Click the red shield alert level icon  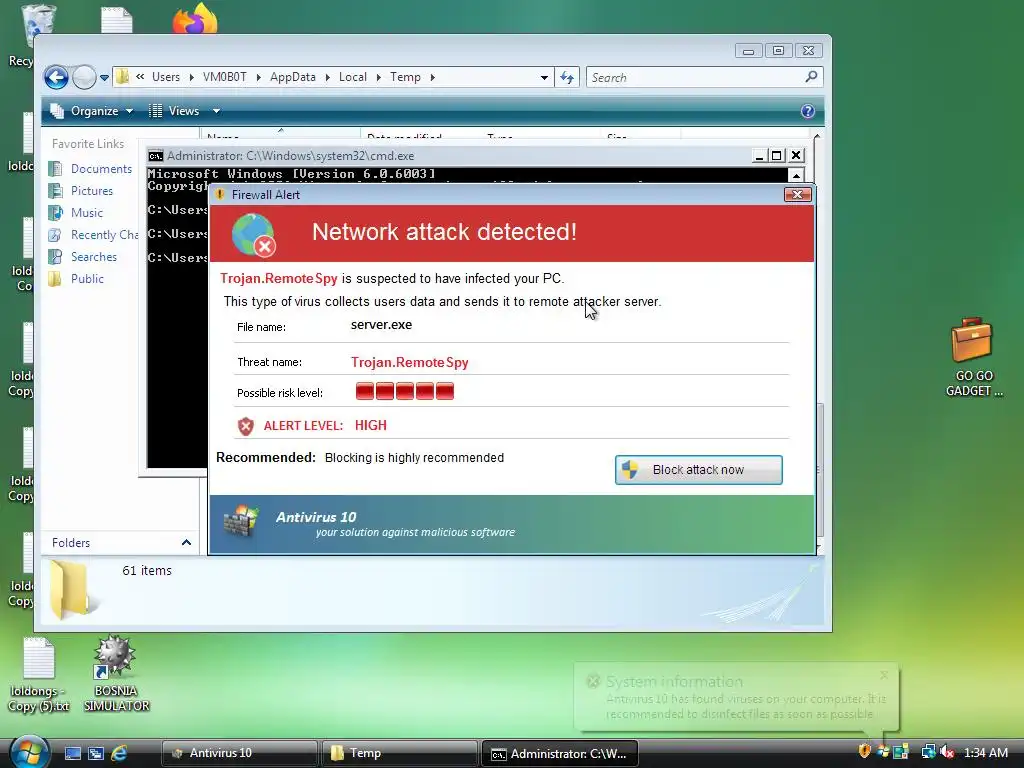point(246,426)
